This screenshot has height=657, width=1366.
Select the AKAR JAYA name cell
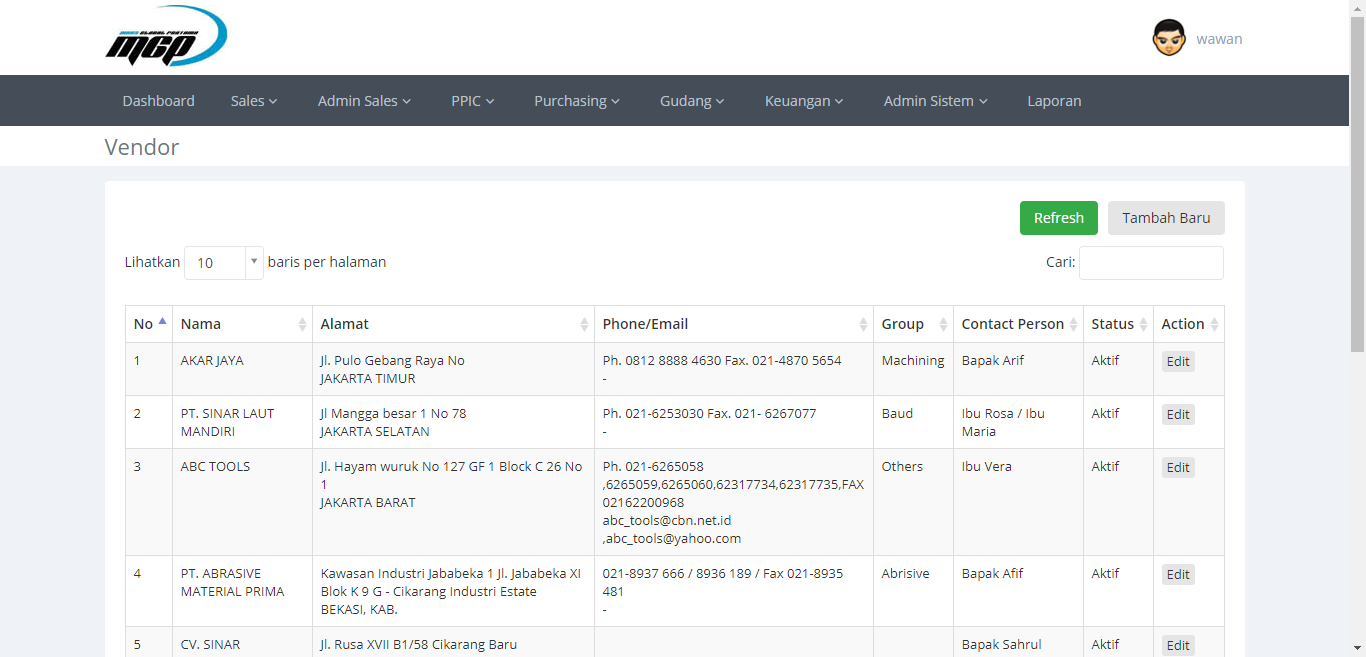coord(242,369)
